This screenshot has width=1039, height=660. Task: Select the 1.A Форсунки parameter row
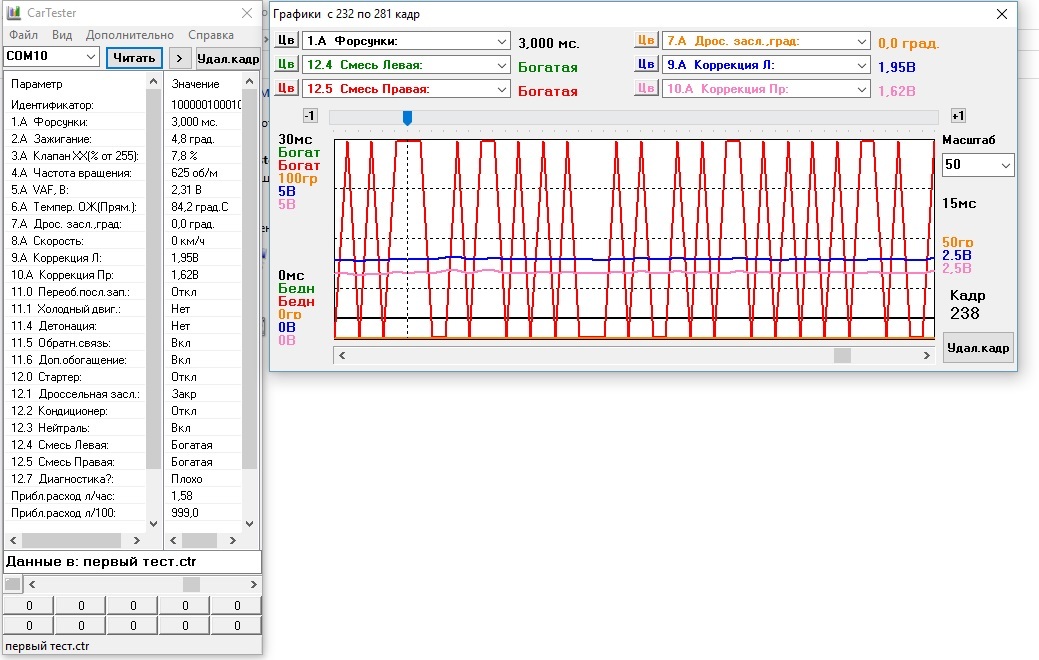[x=76, y=122]
